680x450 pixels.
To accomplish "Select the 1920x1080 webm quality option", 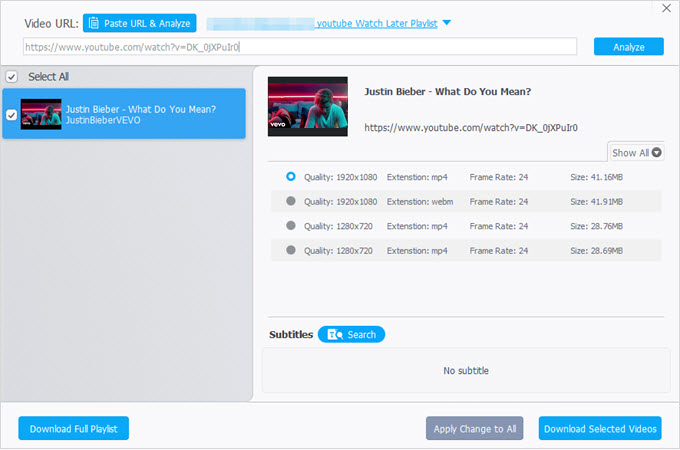I will pyautogui.click(x=291, y=201).
